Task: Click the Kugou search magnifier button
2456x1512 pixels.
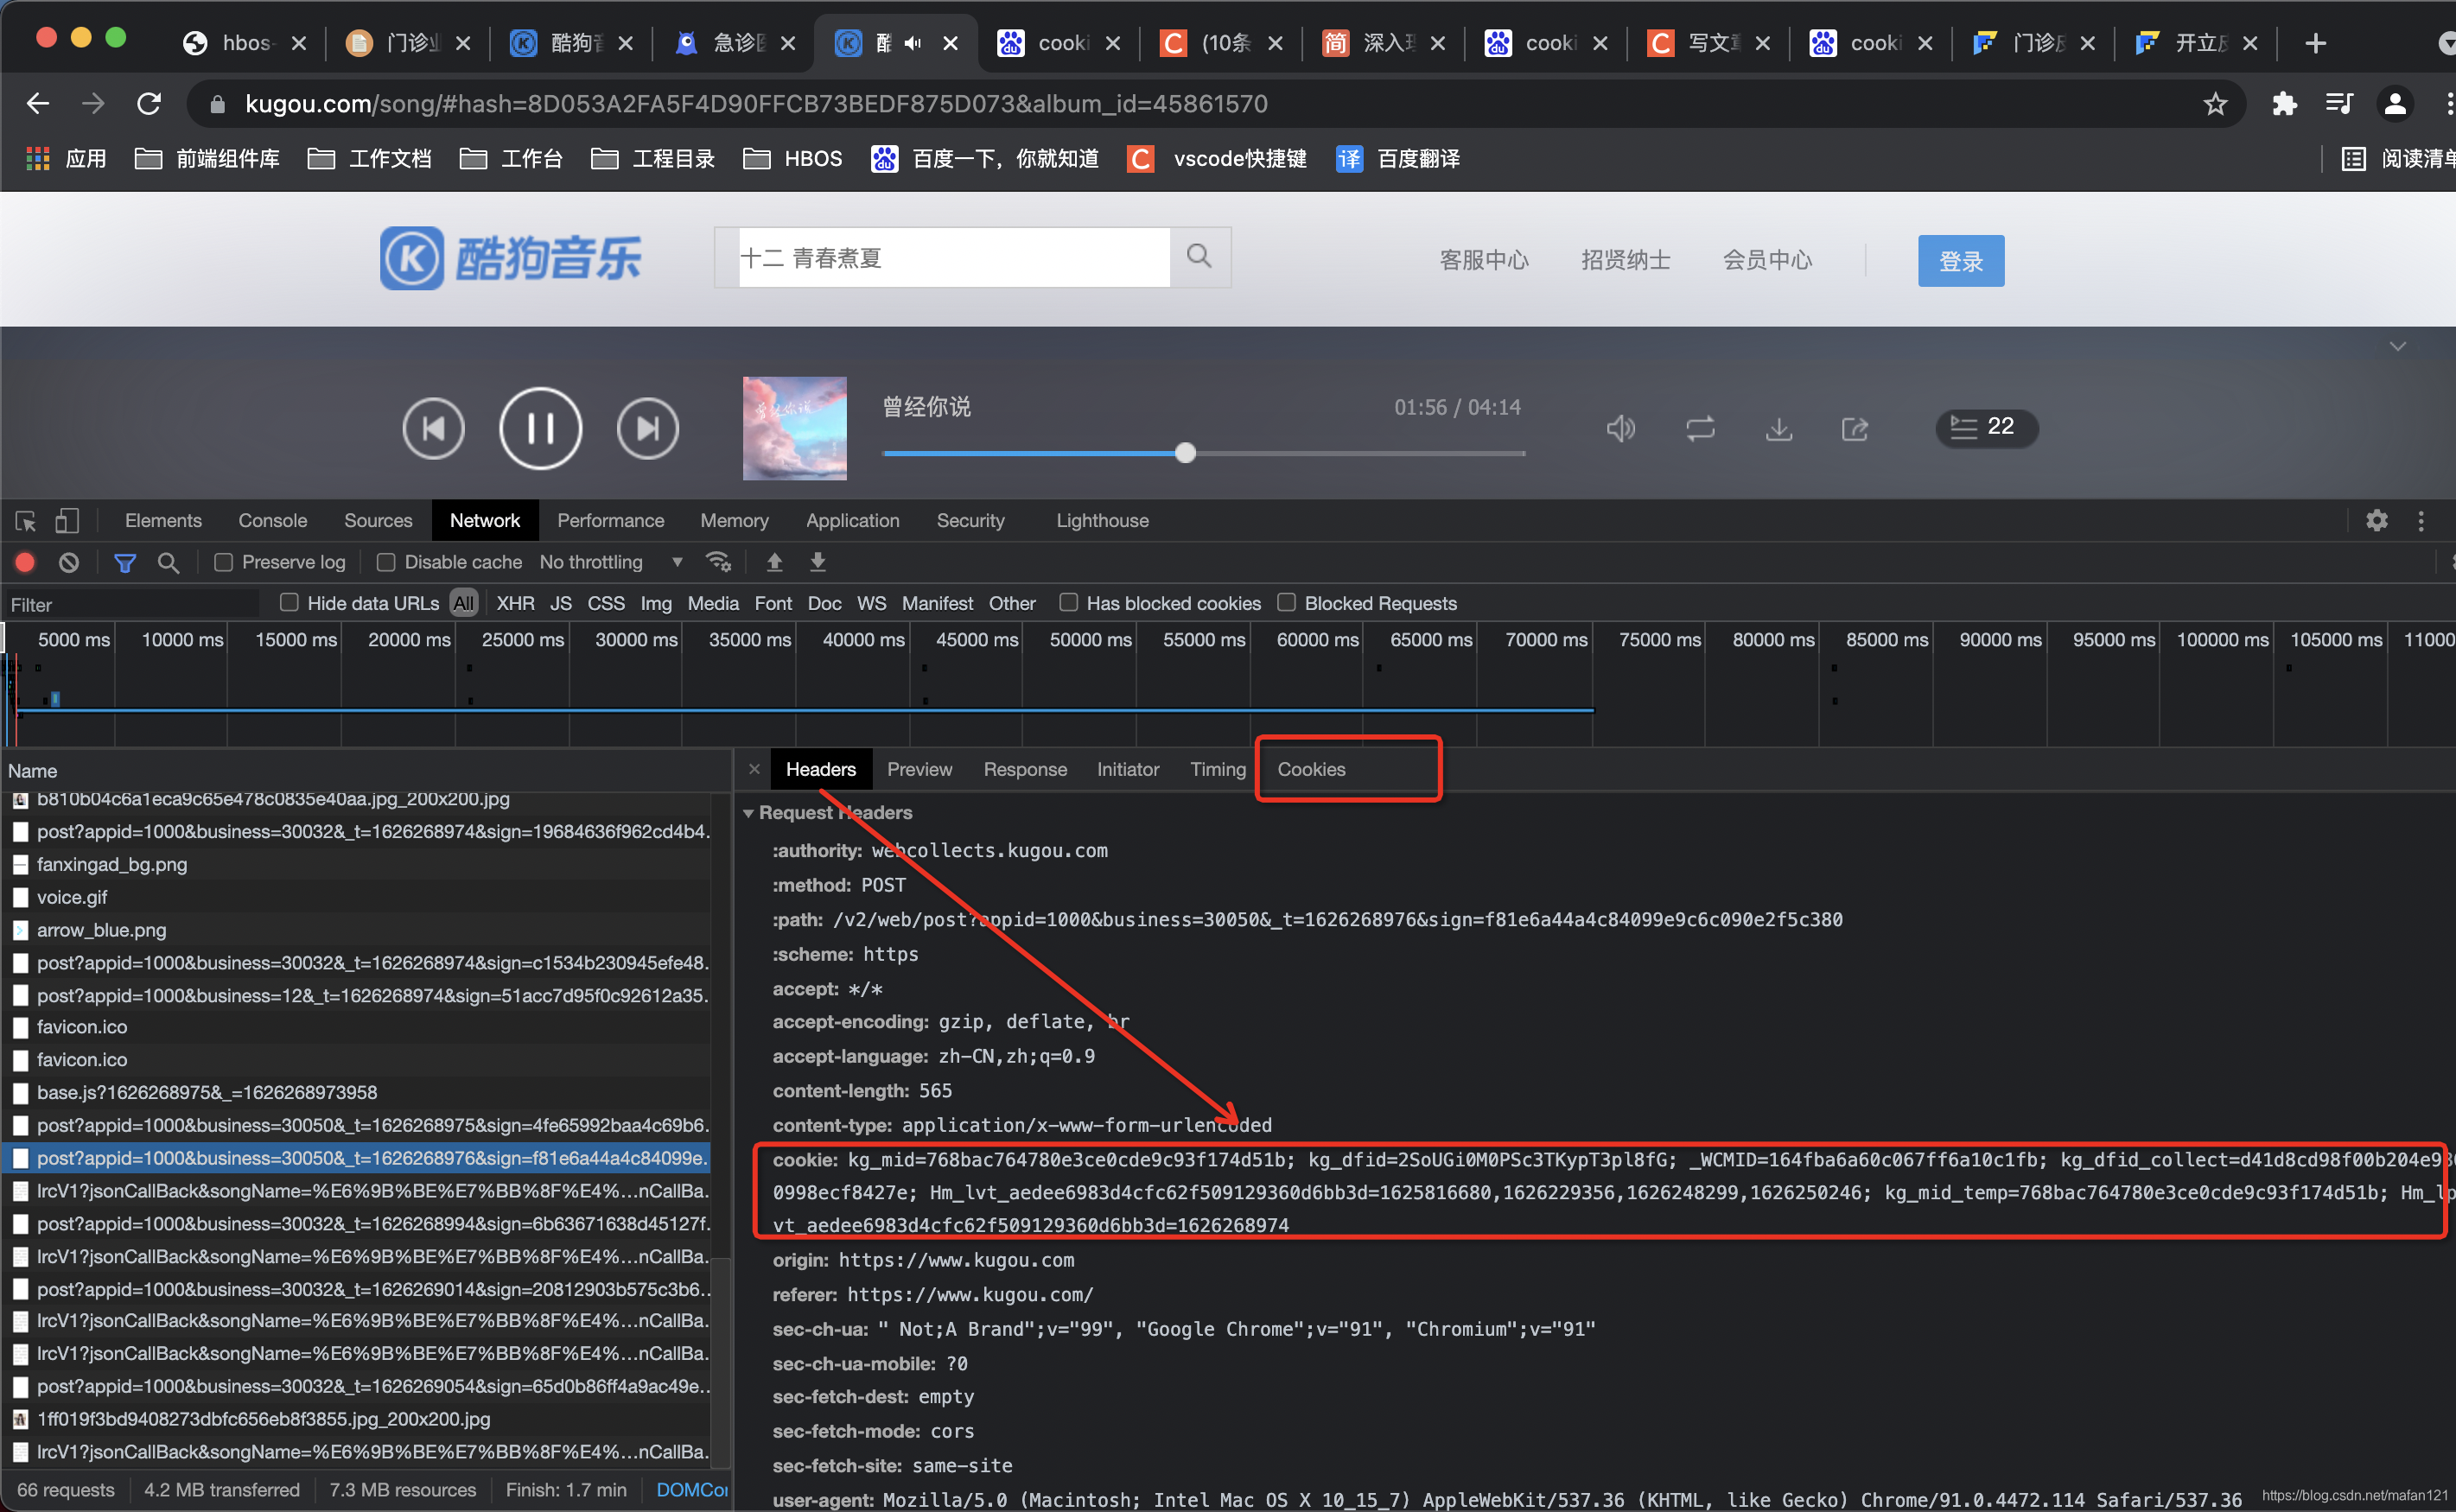Action: click(x=1200, y=257)
